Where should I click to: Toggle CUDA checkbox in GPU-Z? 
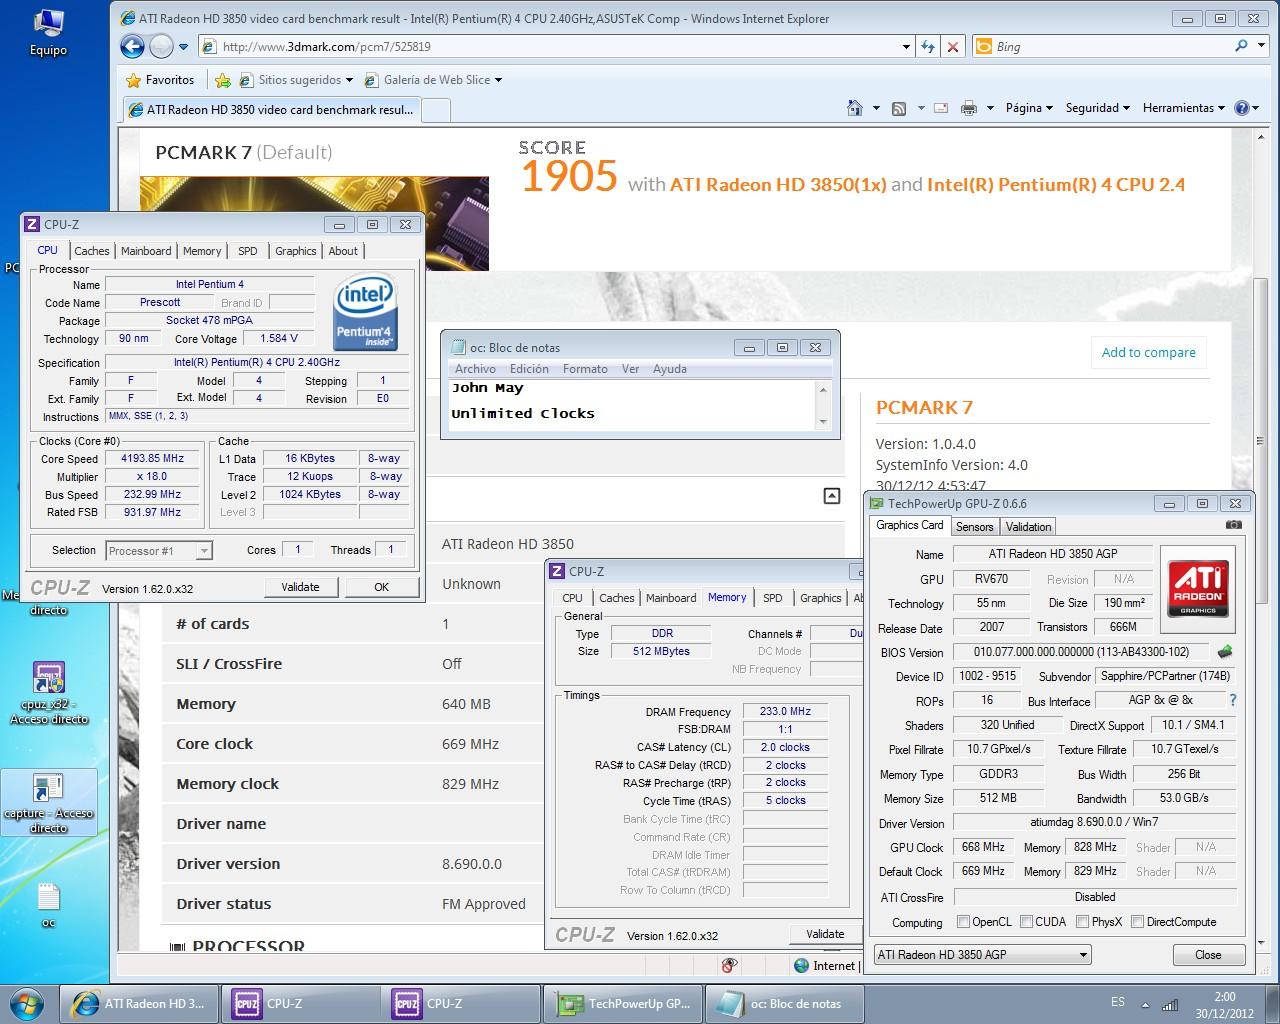tap(1026, 922)
